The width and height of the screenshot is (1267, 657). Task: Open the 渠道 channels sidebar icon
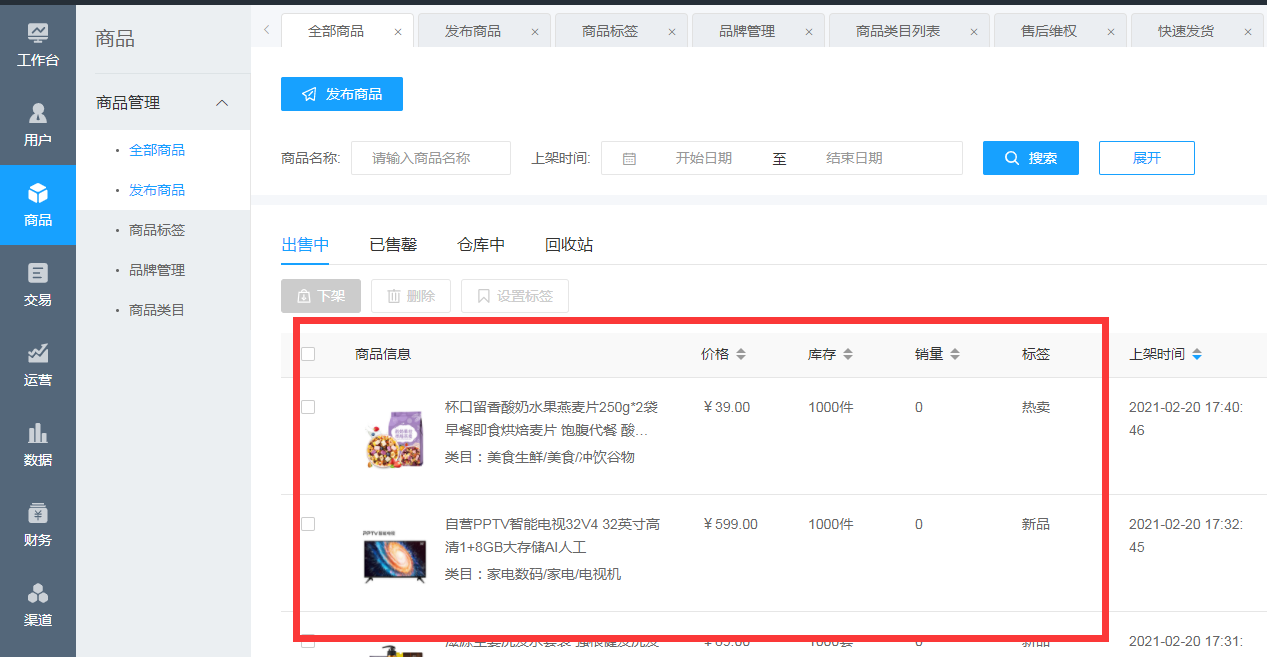38,594
